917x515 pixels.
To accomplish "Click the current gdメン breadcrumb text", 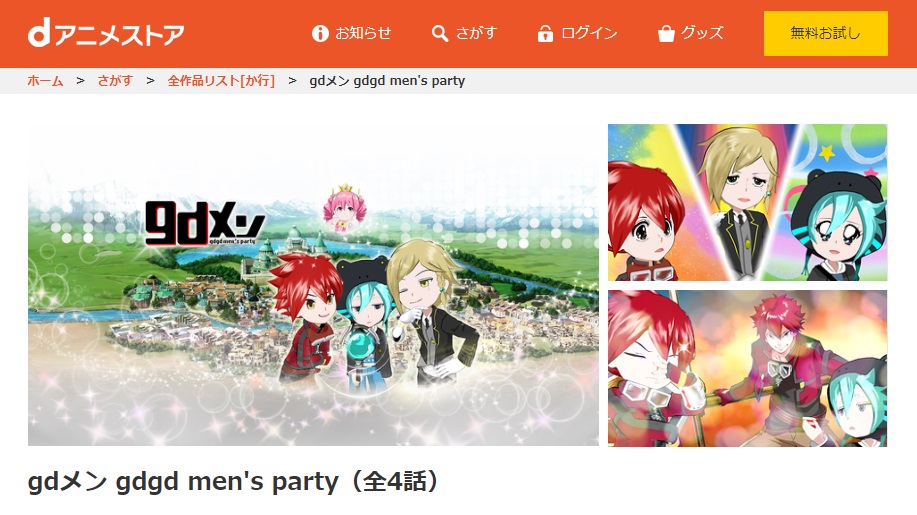I will pyautogui.click(x=387, y=81).
